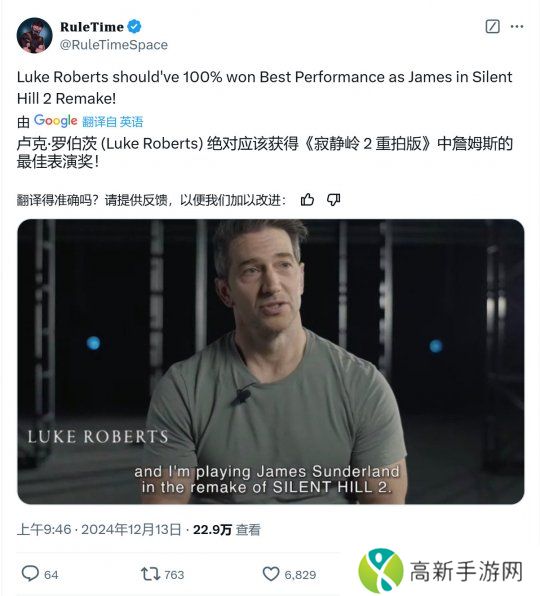Give thumbs down to translation
Viewport: 540px width, 596px height.
coord(333,200)
